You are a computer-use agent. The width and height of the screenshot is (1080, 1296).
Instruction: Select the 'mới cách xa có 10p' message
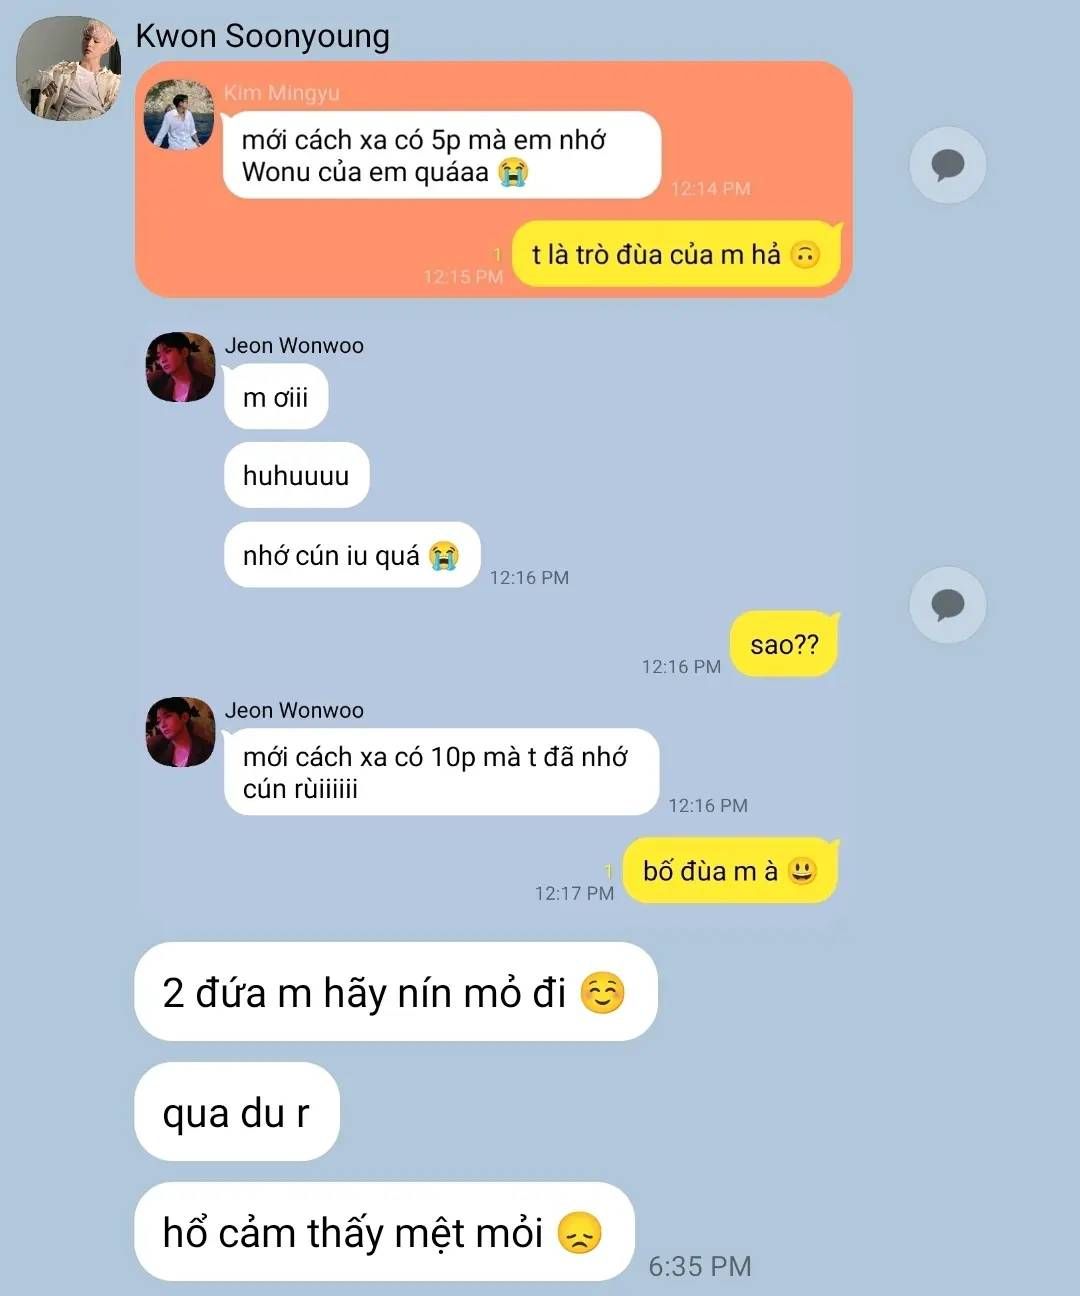click(x=441, y=772)
